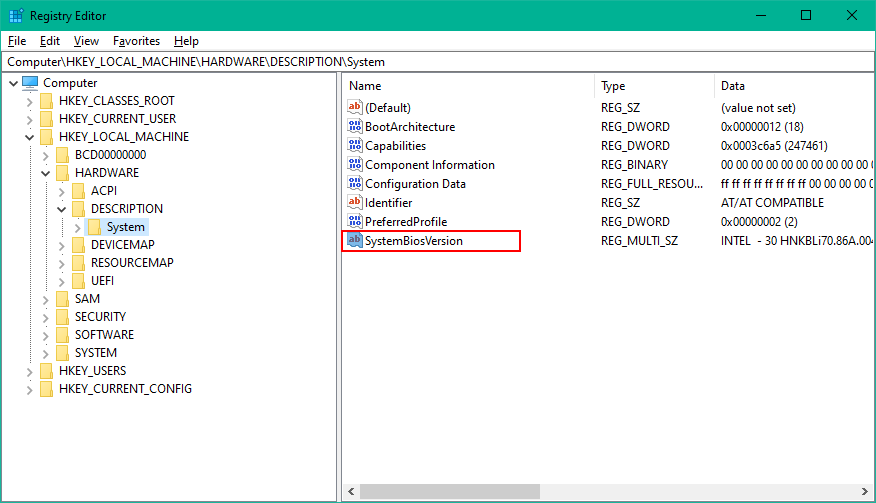The height and width of the screenshot is (503, 876).
Task: Expand the ACPI key arrow
Action: click(62, 191)
